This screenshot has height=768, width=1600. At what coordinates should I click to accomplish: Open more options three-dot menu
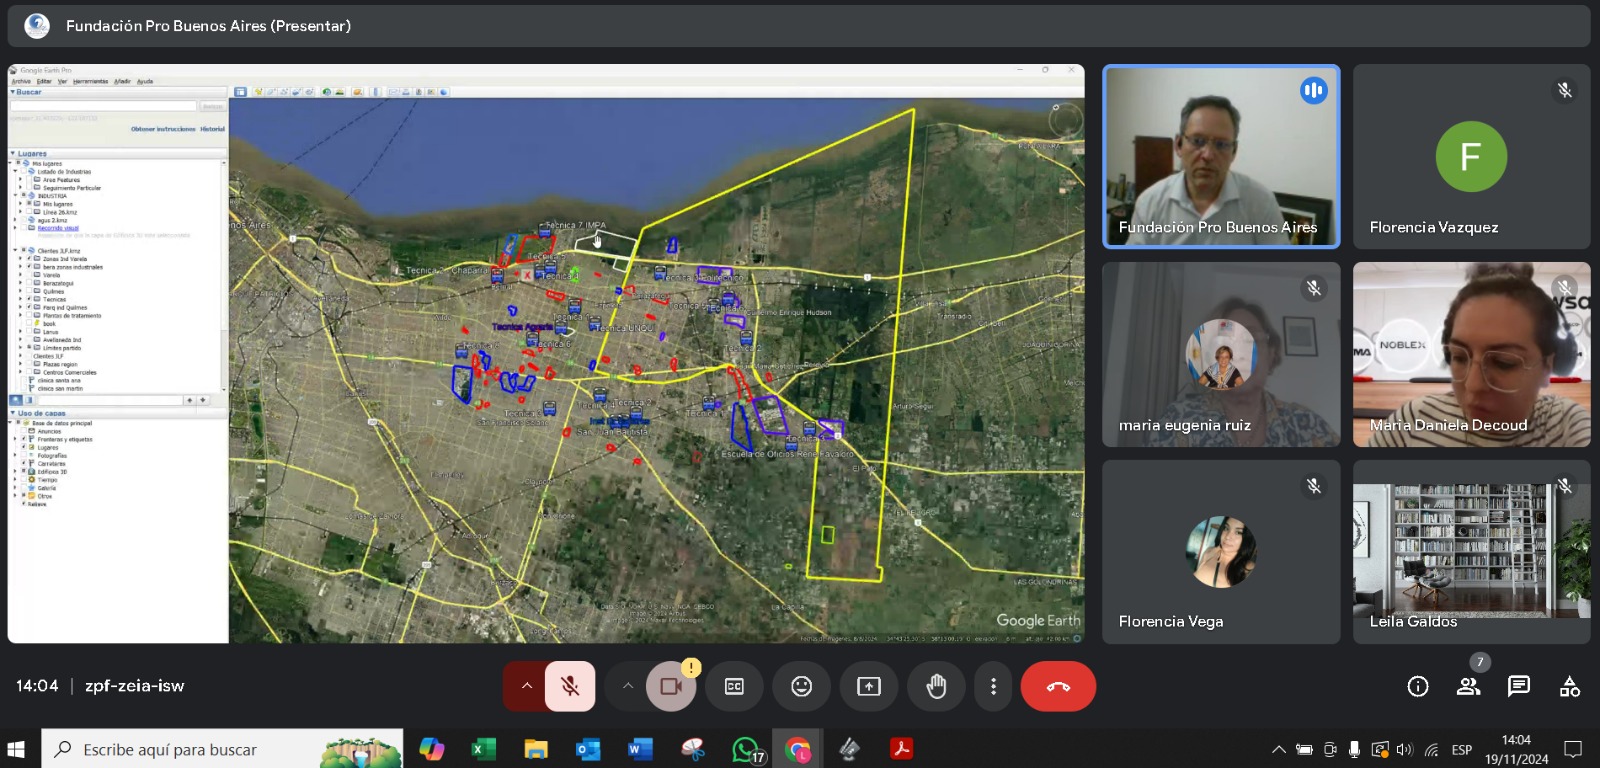(993, 686)
